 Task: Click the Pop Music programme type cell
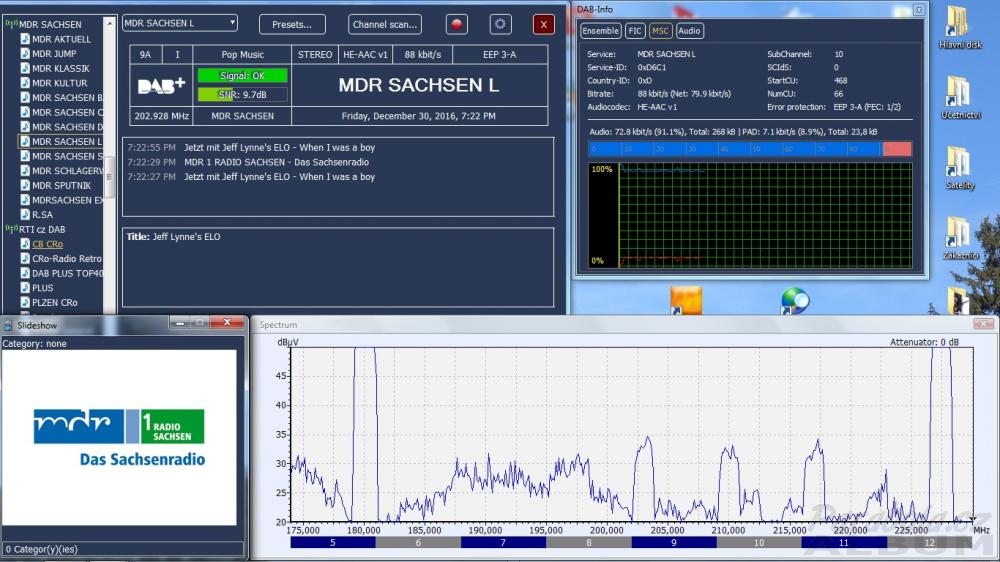(x=242, y=55)
